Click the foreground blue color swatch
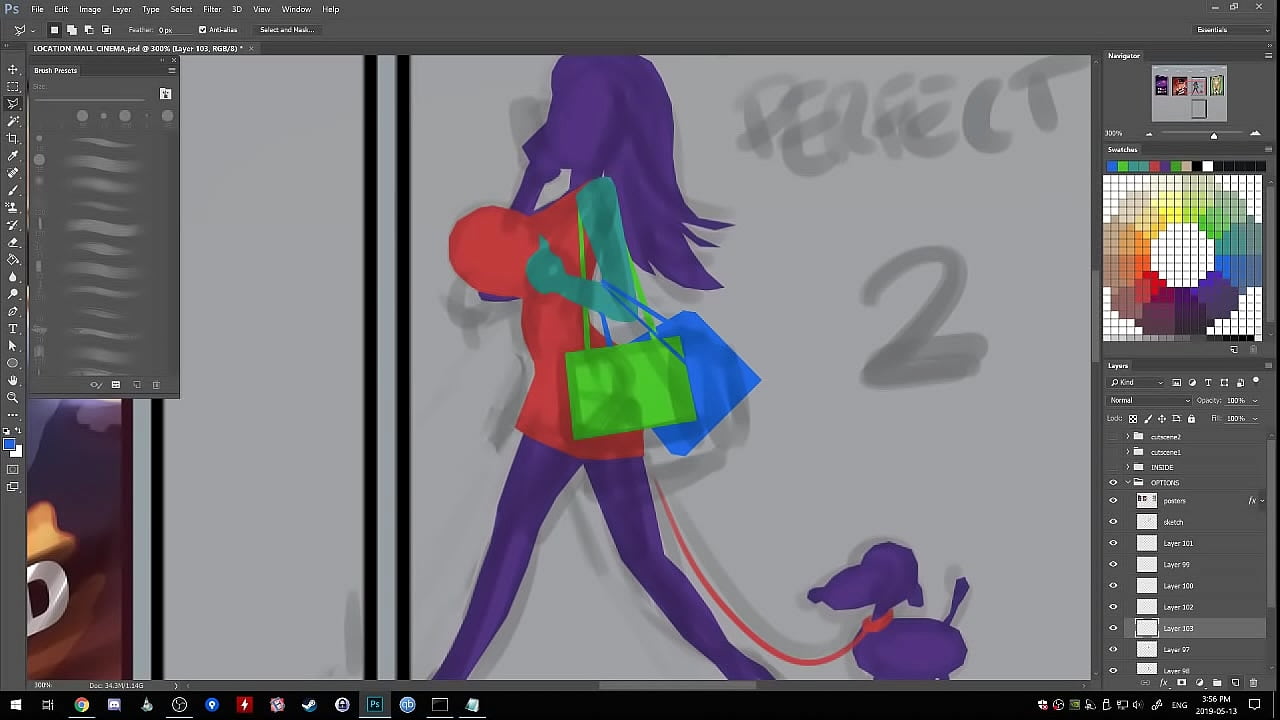 tap(9, 445)
